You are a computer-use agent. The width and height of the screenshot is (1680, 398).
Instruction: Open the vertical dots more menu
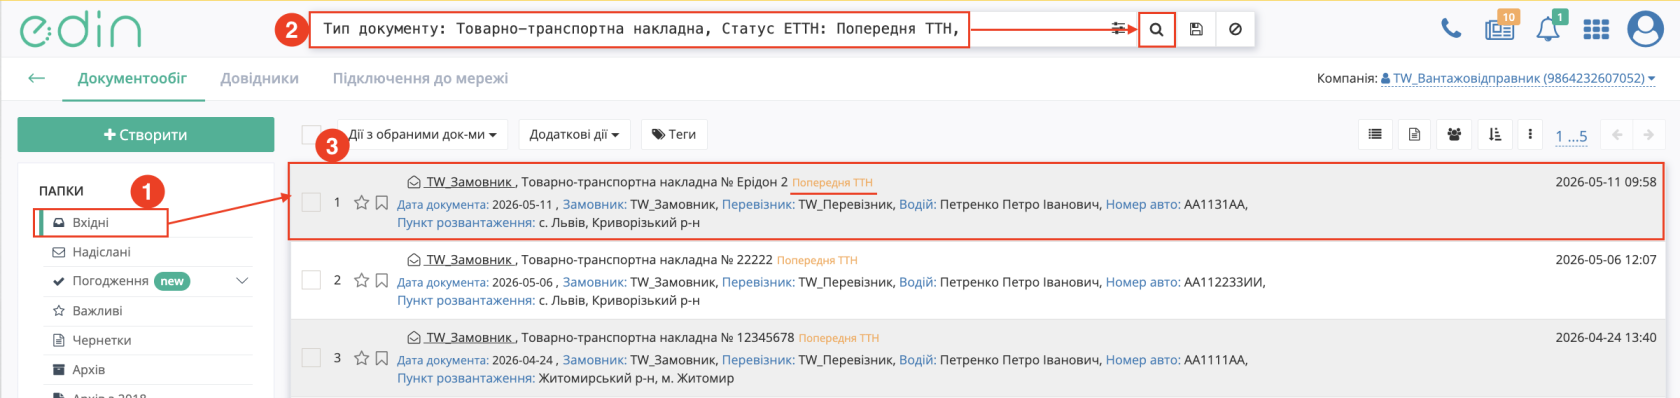[1529, 134]
